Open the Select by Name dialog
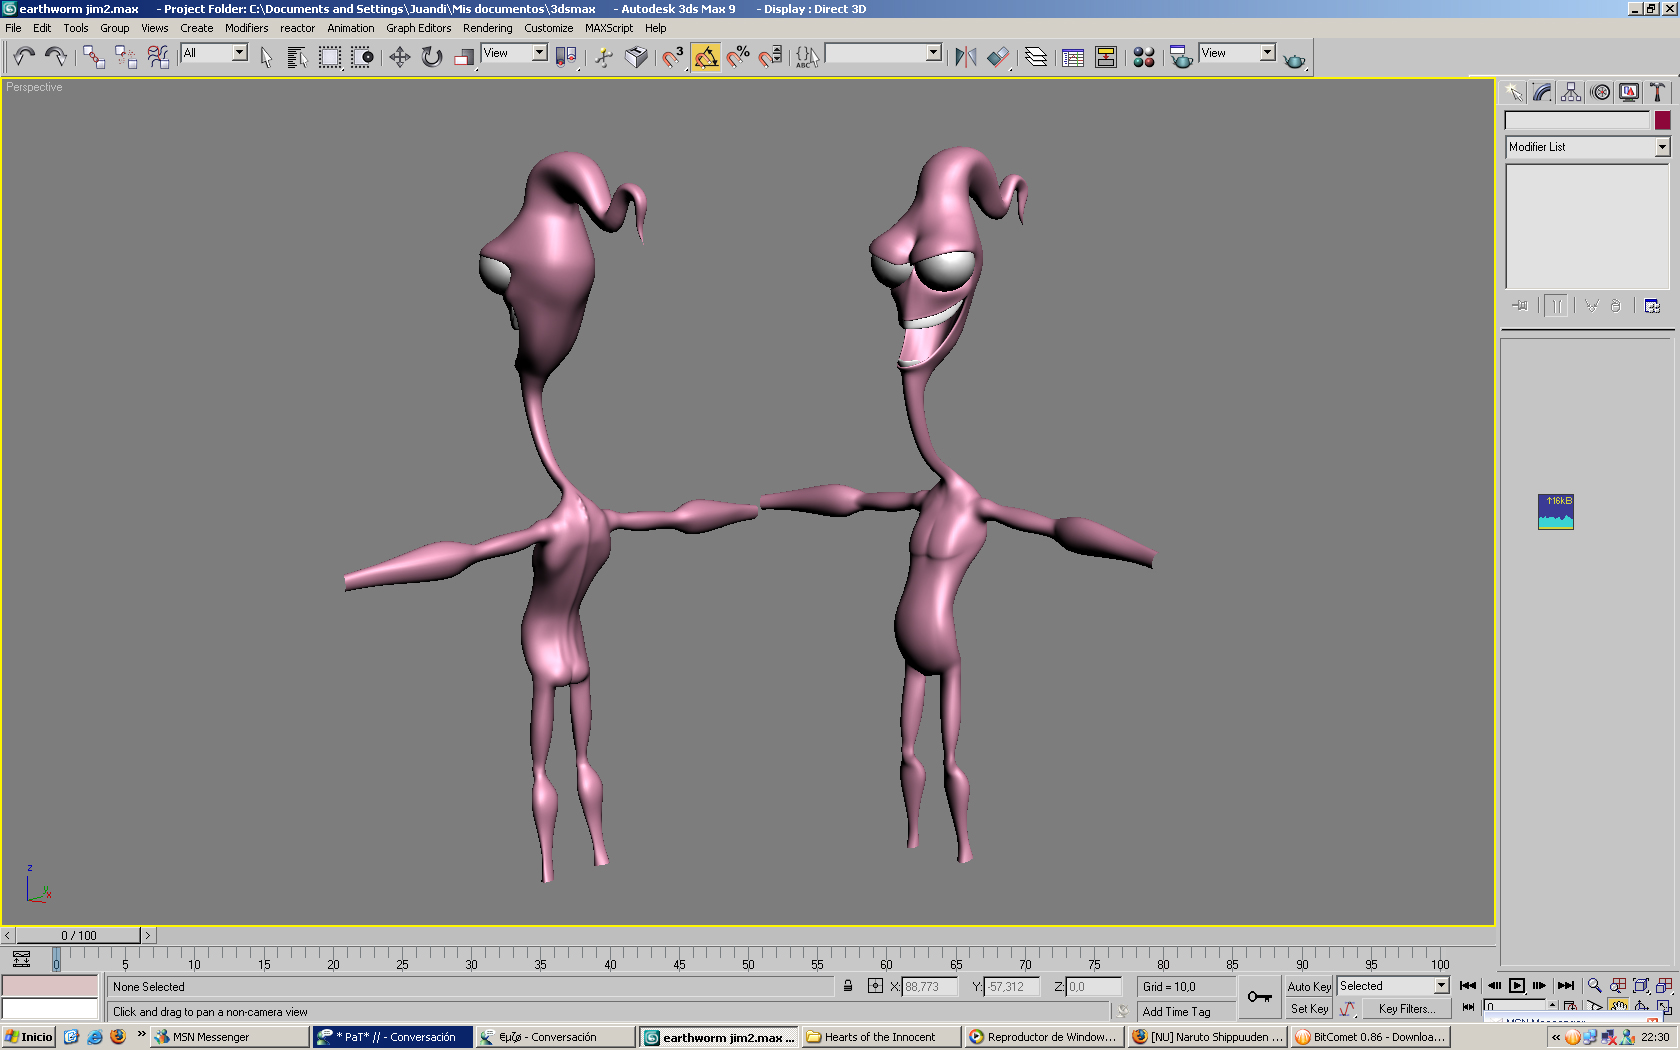The height and width of the screenshot is (1050, 1680). pos(297,57)
